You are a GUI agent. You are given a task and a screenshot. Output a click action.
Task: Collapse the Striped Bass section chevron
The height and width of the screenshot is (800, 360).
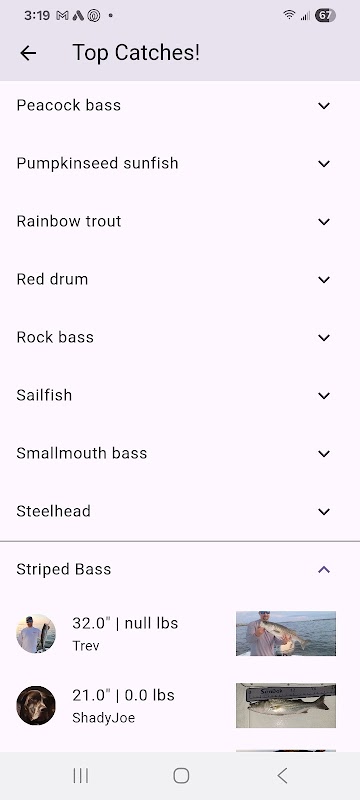[324, 569]
